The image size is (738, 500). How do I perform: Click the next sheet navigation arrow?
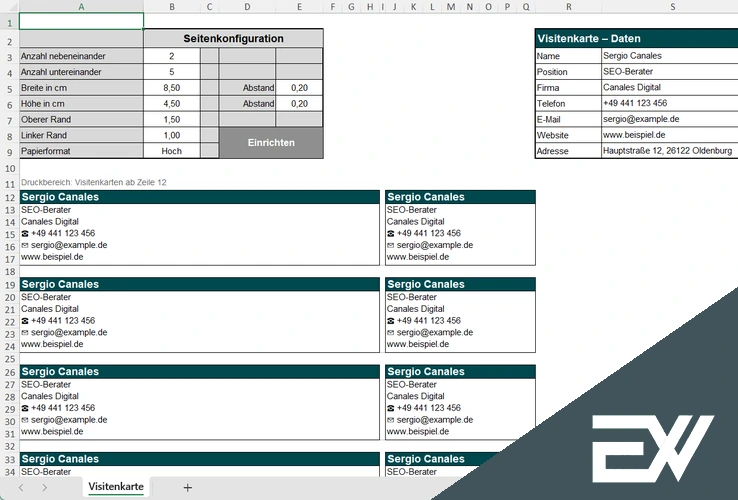coord(45,487)
